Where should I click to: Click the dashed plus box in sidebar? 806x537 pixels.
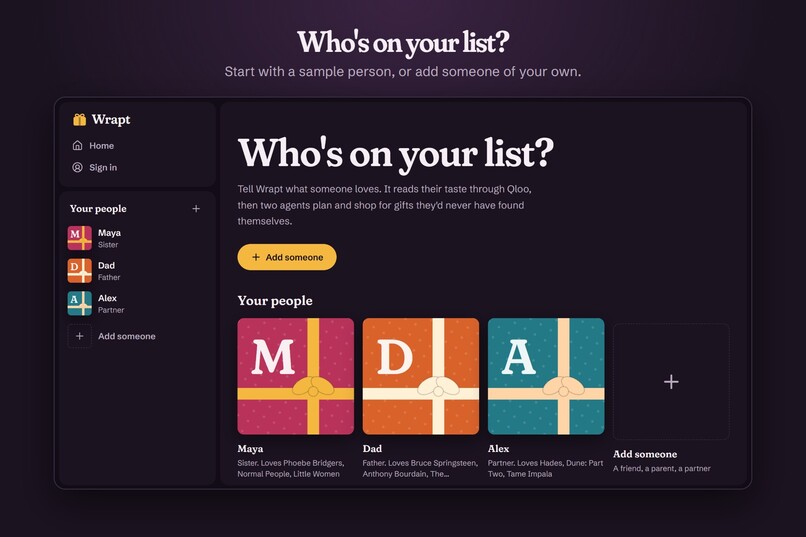tap(80, 336)
